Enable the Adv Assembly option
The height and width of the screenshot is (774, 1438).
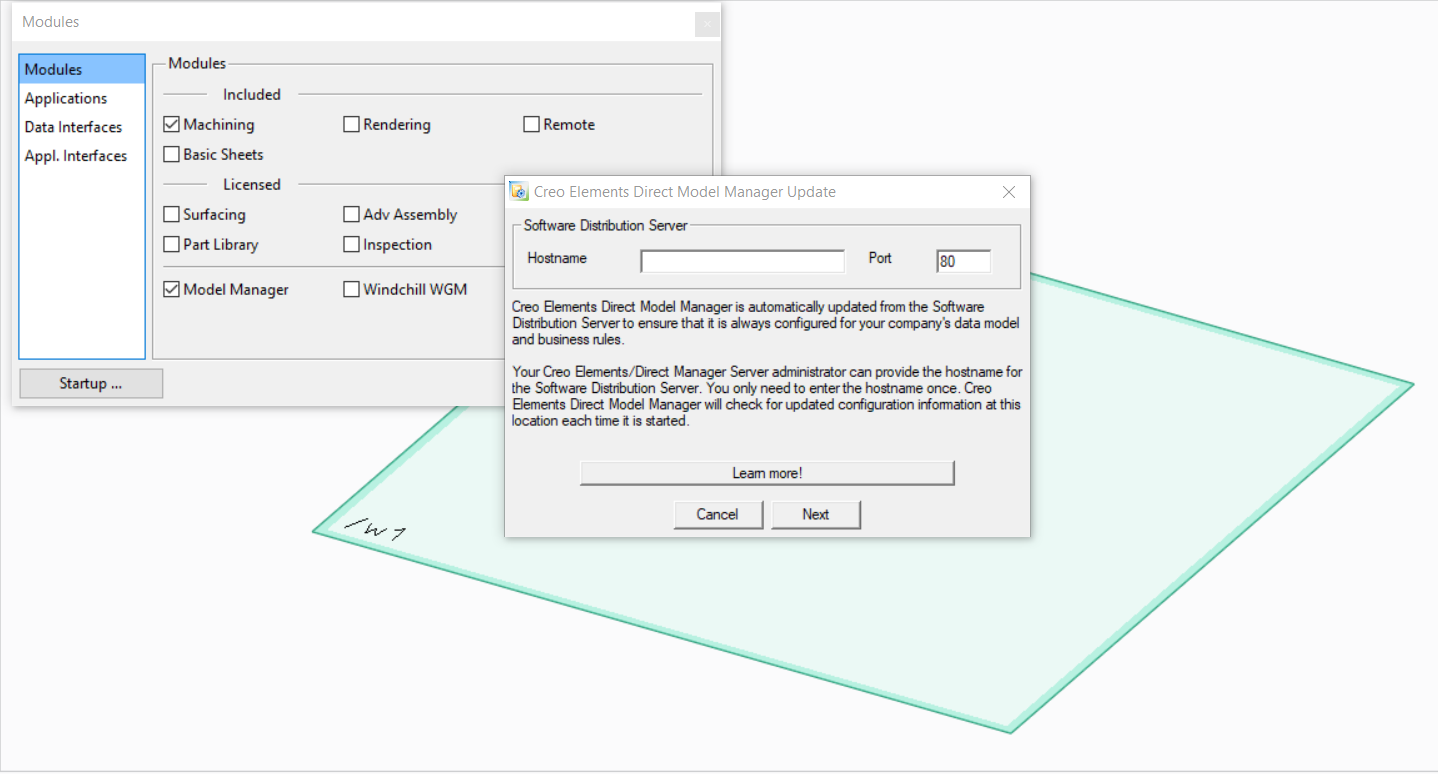pyautogui.click(x=351, y=214)
